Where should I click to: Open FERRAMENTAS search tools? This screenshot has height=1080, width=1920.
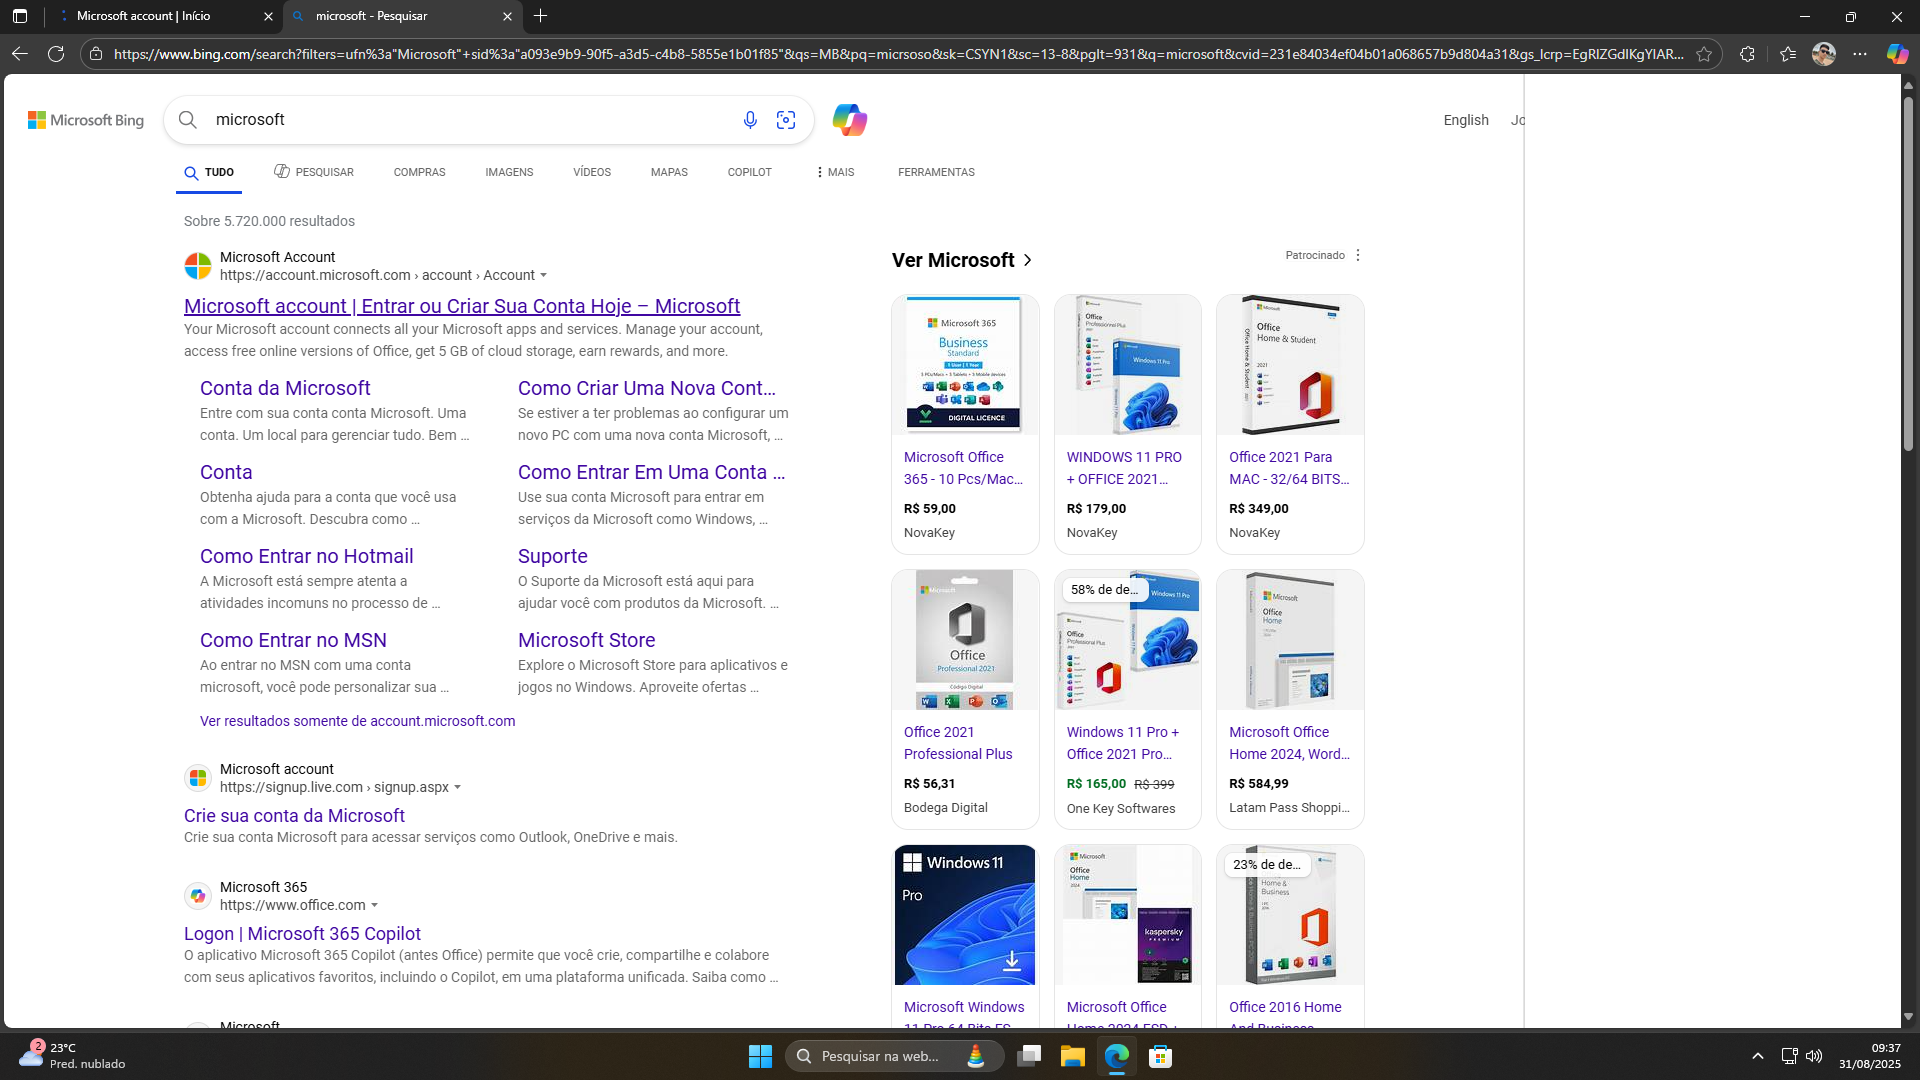tap(936, 172)
